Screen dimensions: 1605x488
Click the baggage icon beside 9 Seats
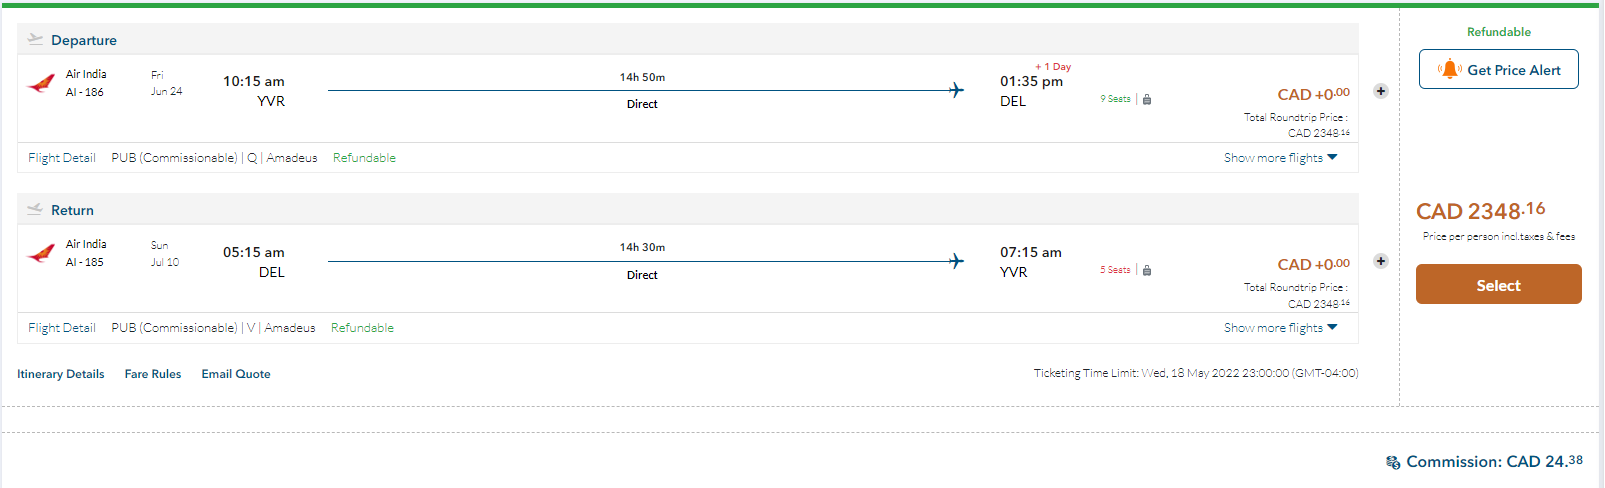coord(1147,99)
